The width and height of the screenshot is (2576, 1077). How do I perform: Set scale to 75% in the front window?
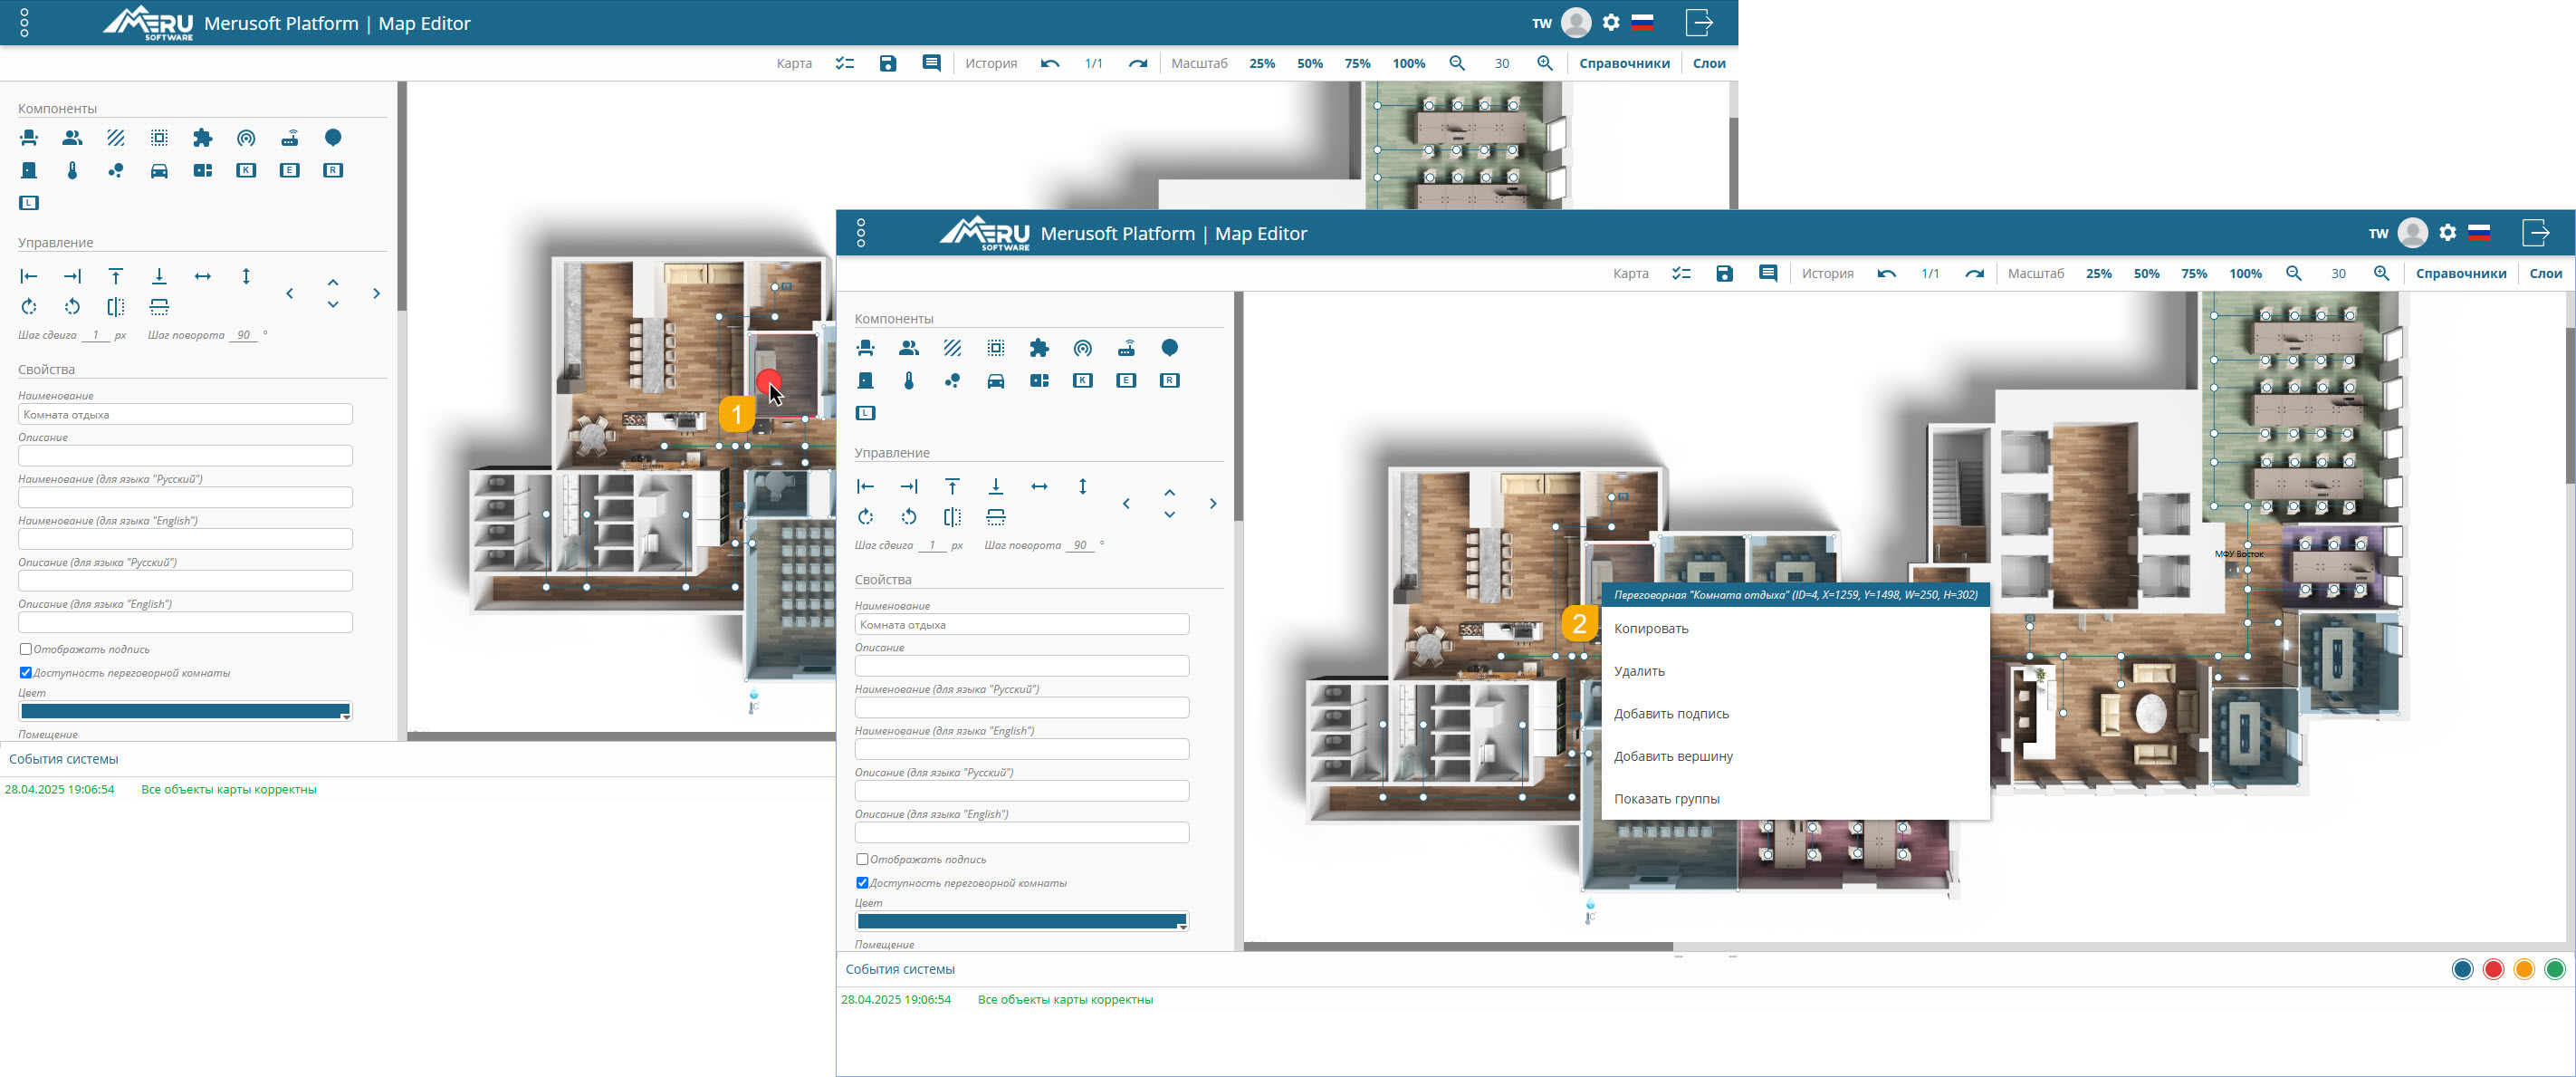tap(2193, 274)
